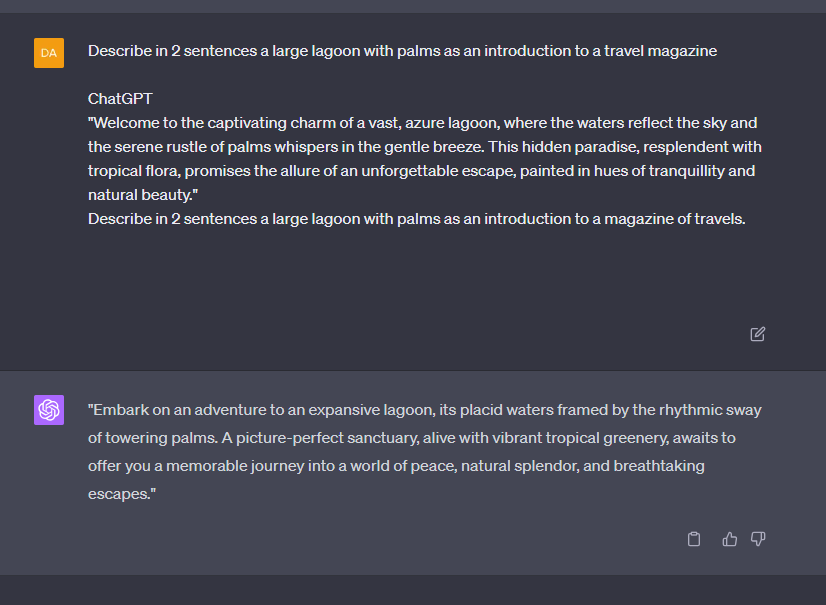Click the prompt line ending "magazine of travels."

[x=417, y=219]
